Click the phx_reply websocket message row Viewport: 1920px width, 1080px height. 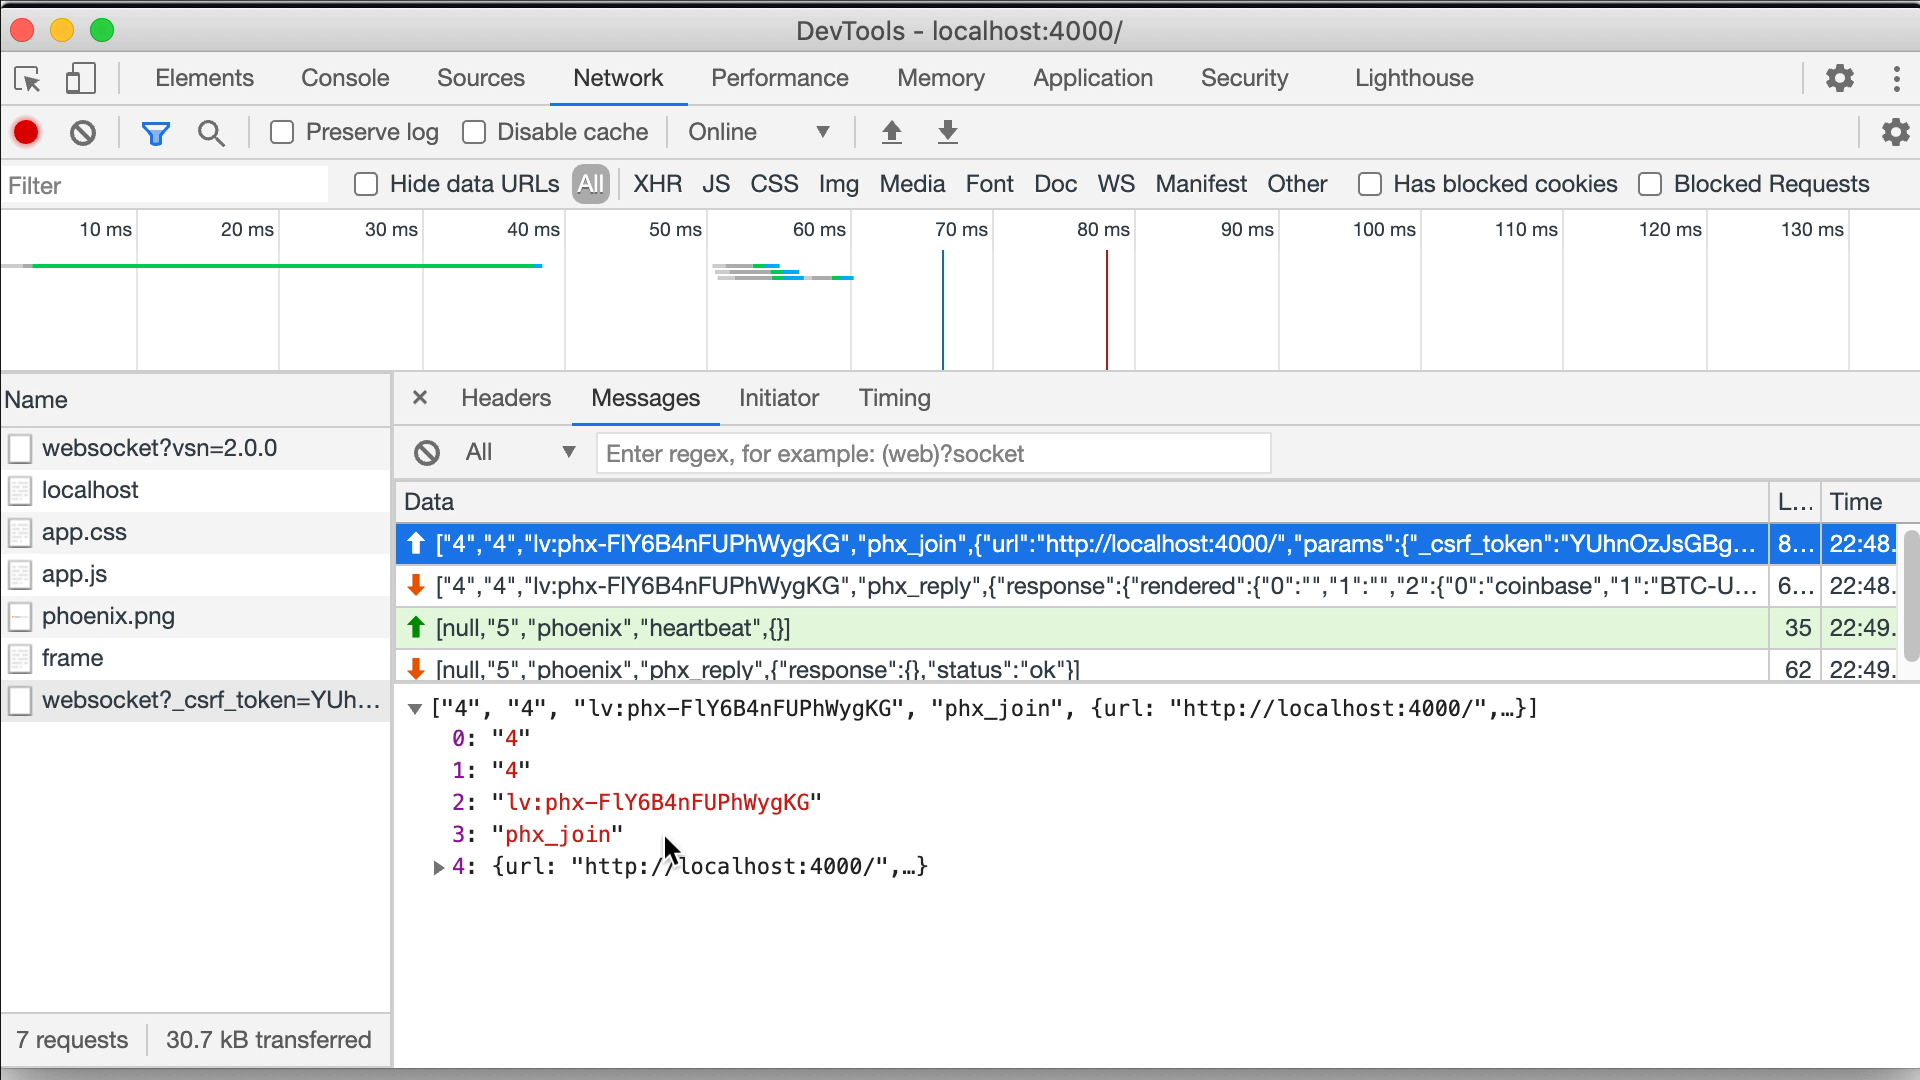point(1081,585)
